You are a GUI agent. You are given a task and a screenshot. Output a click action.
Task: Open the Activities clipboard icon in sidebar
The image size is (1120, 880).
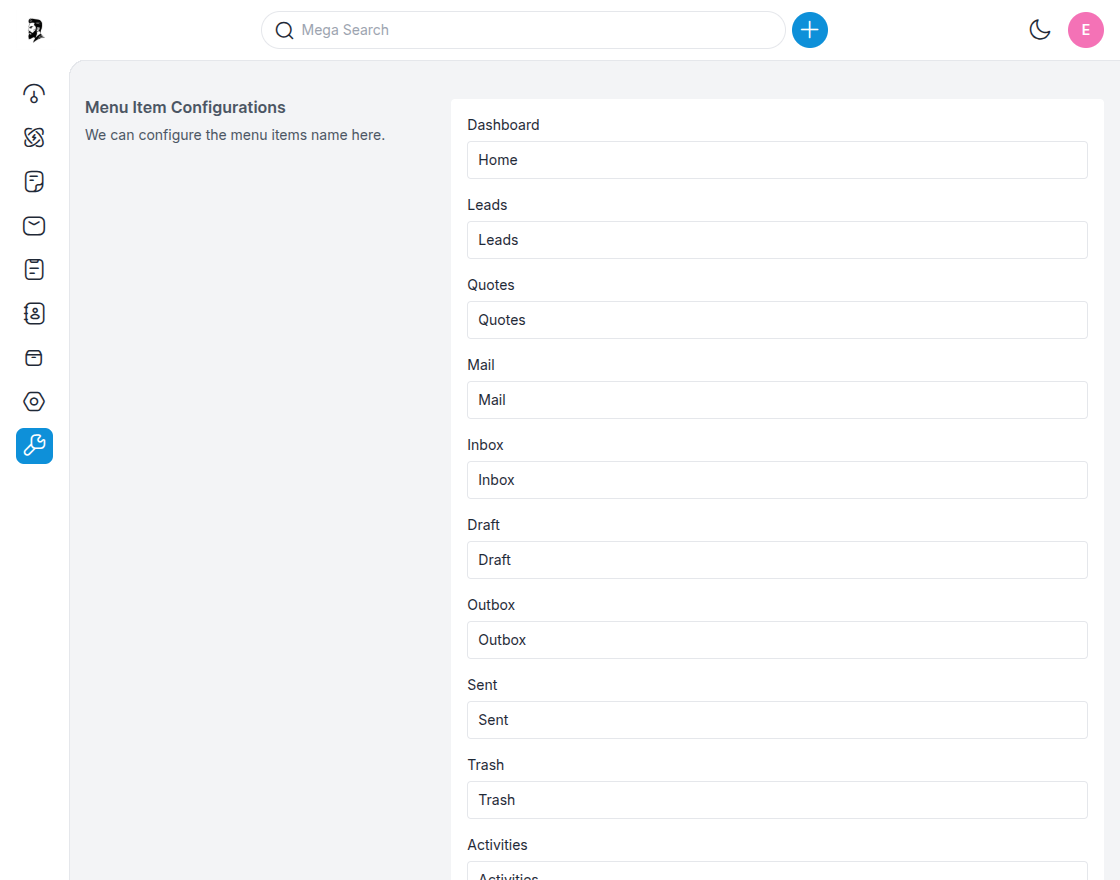pyautogui.click(x=34, y=269)
